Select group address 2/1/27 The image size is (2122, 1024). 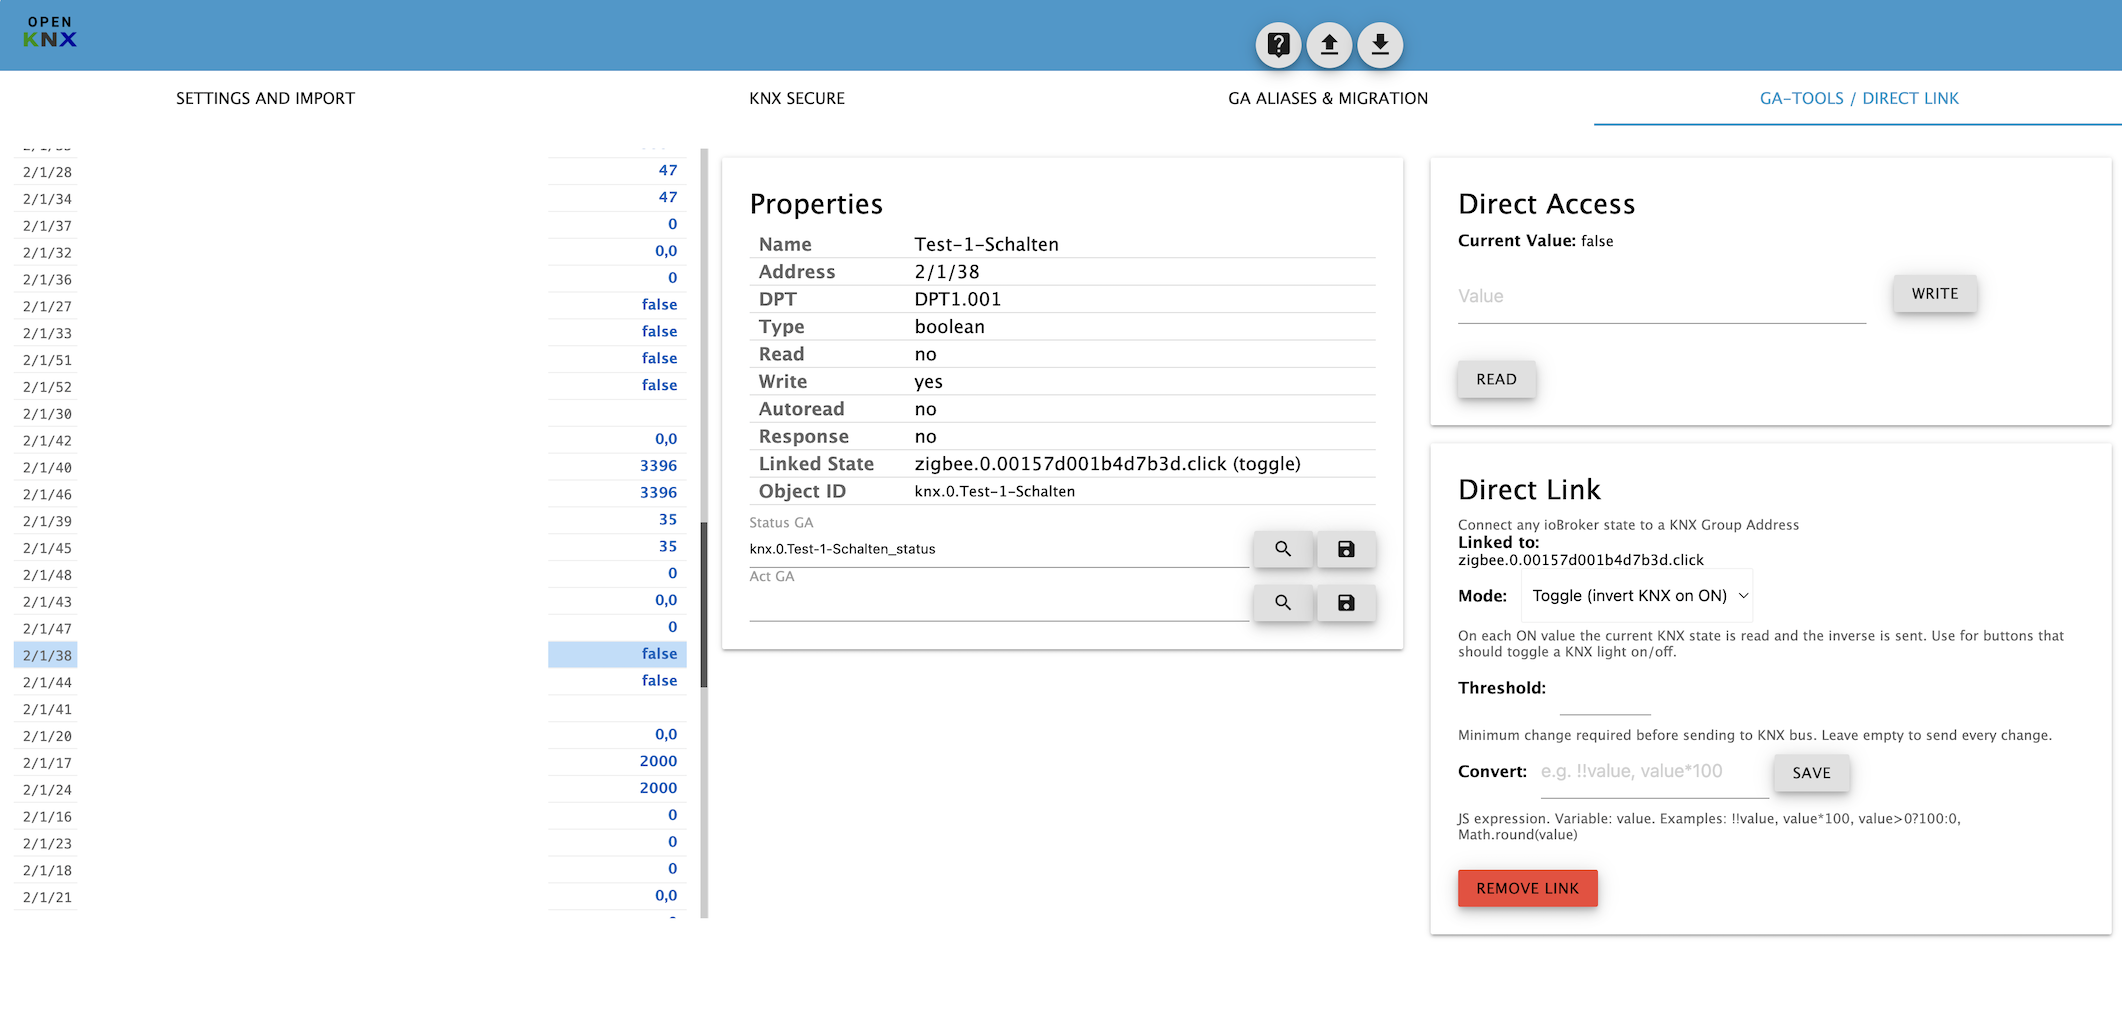[47, 307]
